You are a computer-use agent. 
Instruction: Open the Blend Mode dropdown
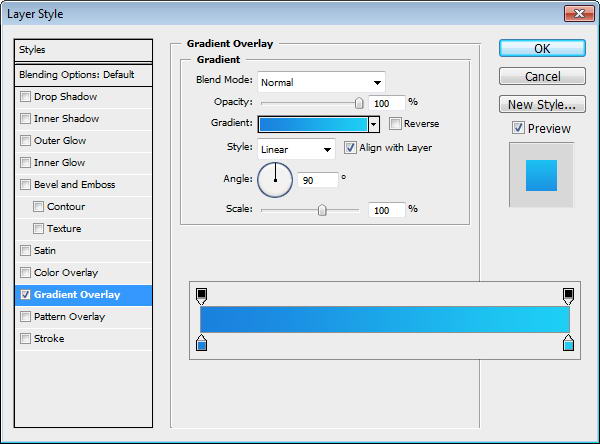(x=321, y=82)
